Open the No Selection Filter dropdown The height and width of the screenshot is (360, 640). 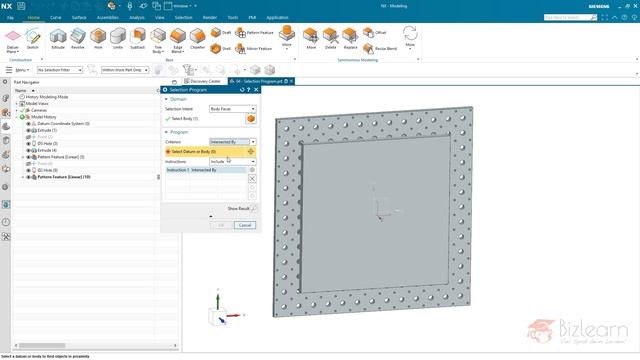click(60, 70)
